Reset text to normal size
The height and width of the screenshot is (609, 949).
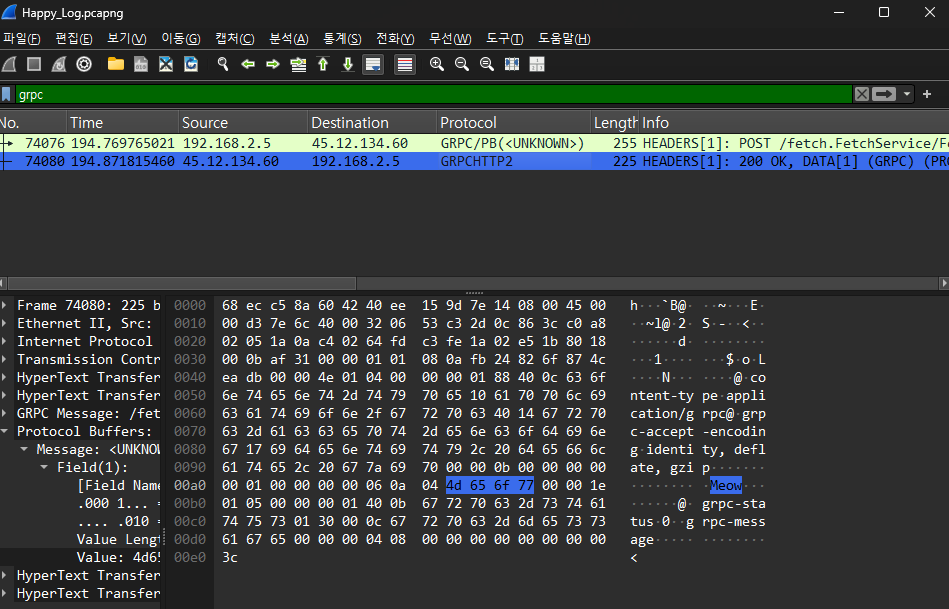pos(487,64)
